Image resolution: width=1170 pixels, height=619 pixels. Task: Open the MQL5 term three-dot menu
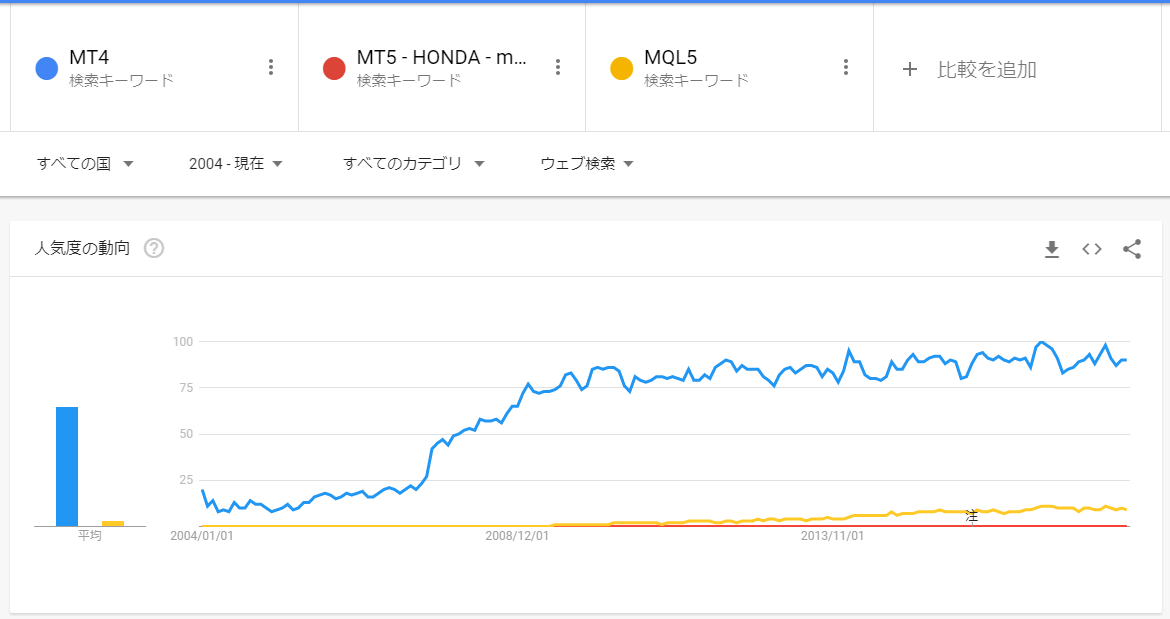[x=846, y=67]
